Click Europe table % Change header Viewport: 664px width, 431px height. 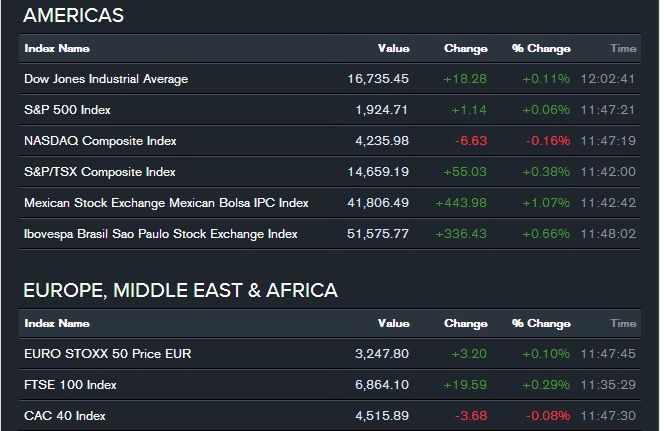coord(541,324)
